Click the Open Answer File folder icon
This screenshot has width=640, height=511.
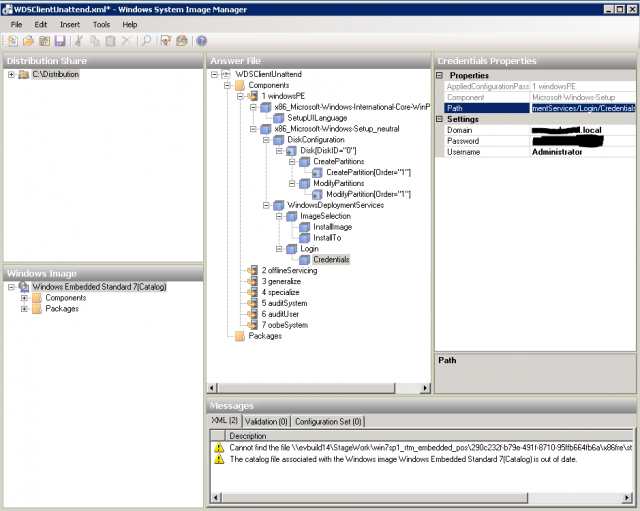click(x=28, y=41)
